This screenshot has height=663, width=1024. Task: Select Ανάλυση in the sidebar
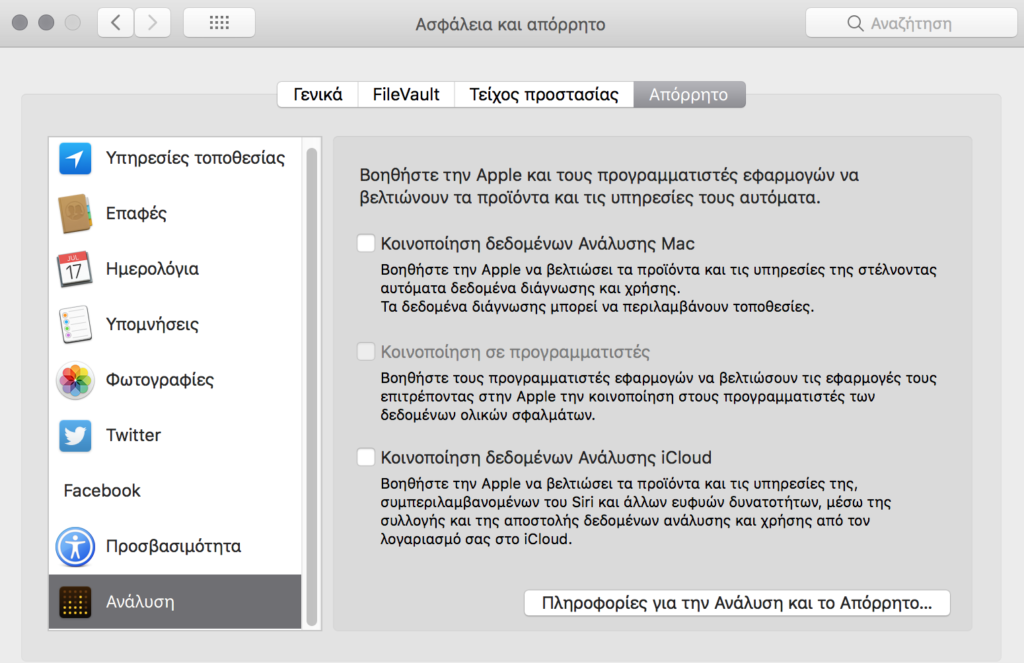click(175, 602)
